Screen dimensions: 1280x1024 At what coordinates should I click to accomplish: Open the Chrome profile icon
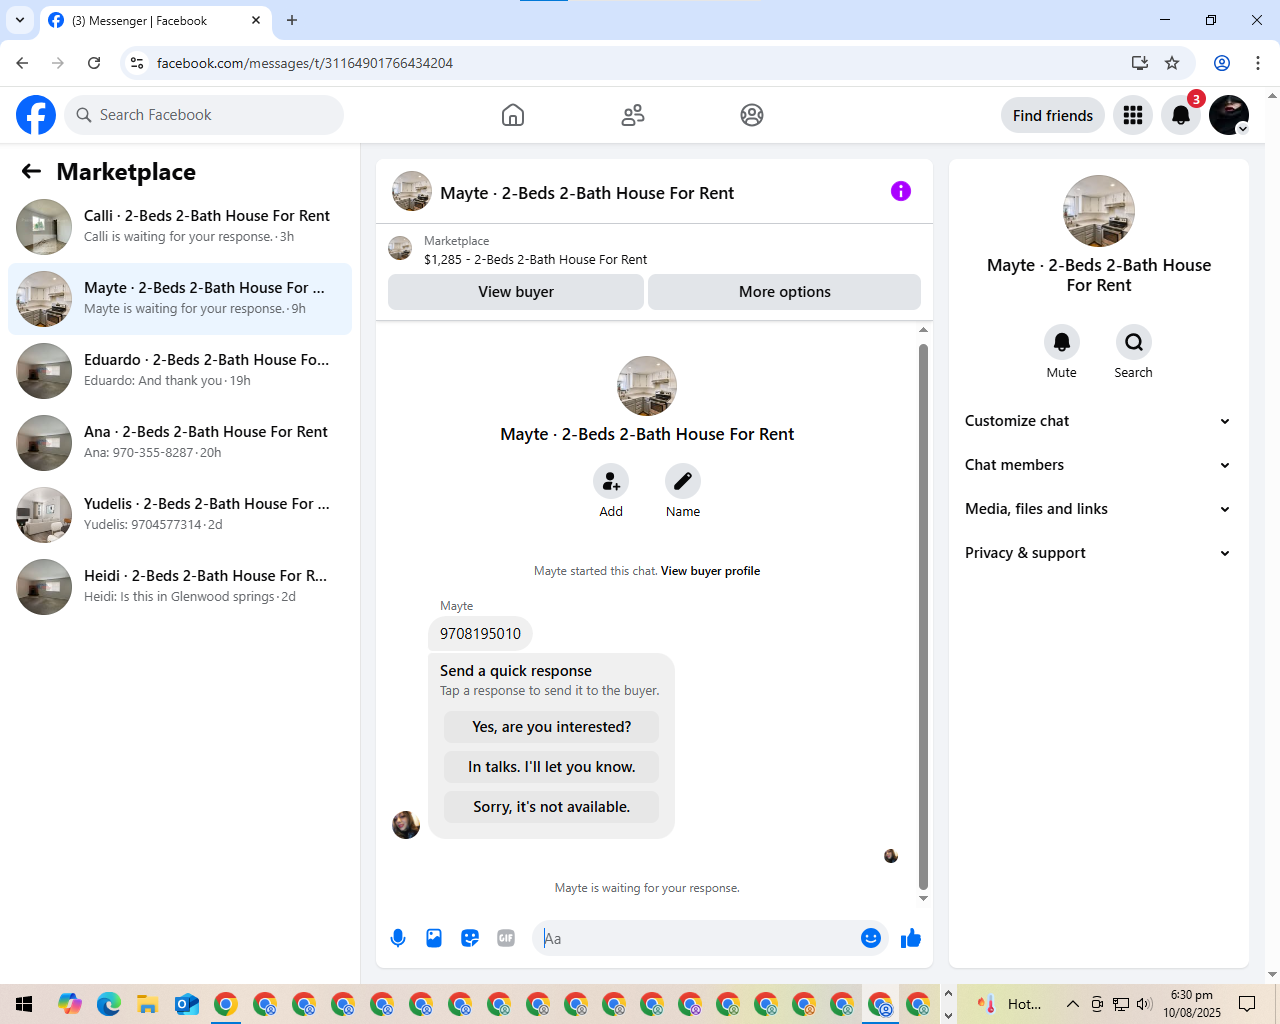(x=1222, y=63)
